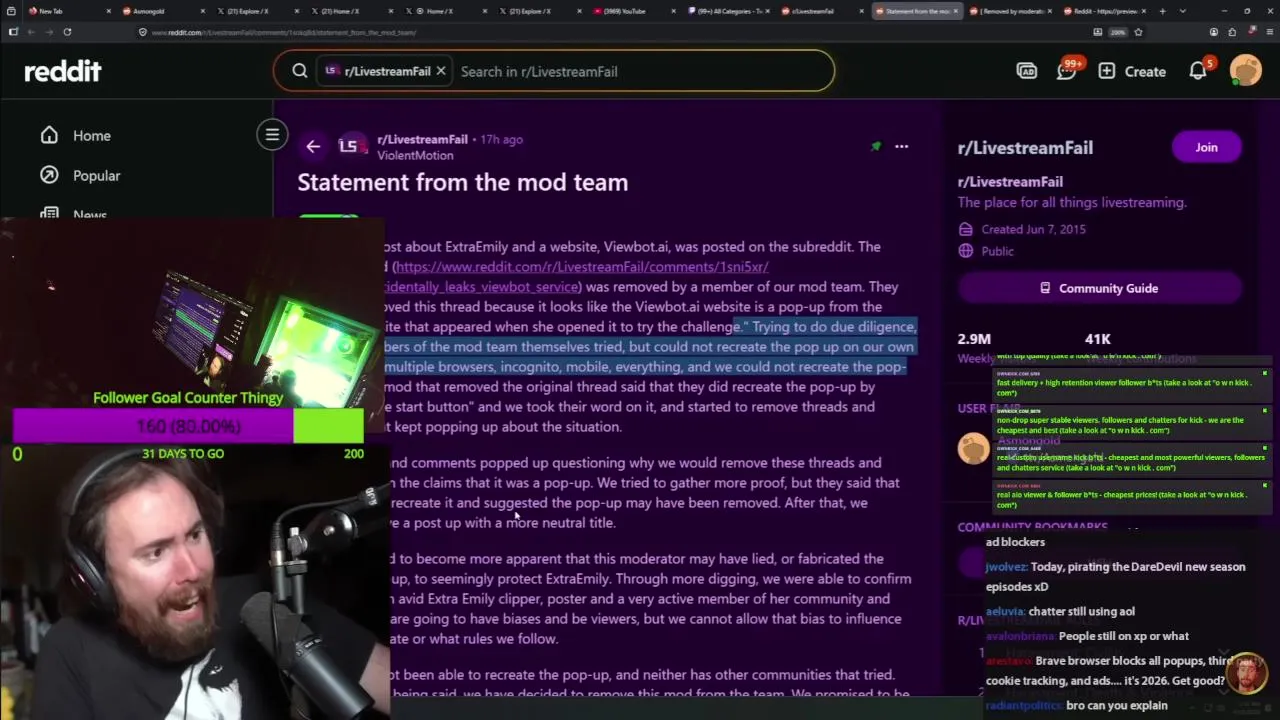Image resolution: width=1280 pixels, height=720 pixels.
Task: Open the Community Guide
Action: click(1100, 288)
